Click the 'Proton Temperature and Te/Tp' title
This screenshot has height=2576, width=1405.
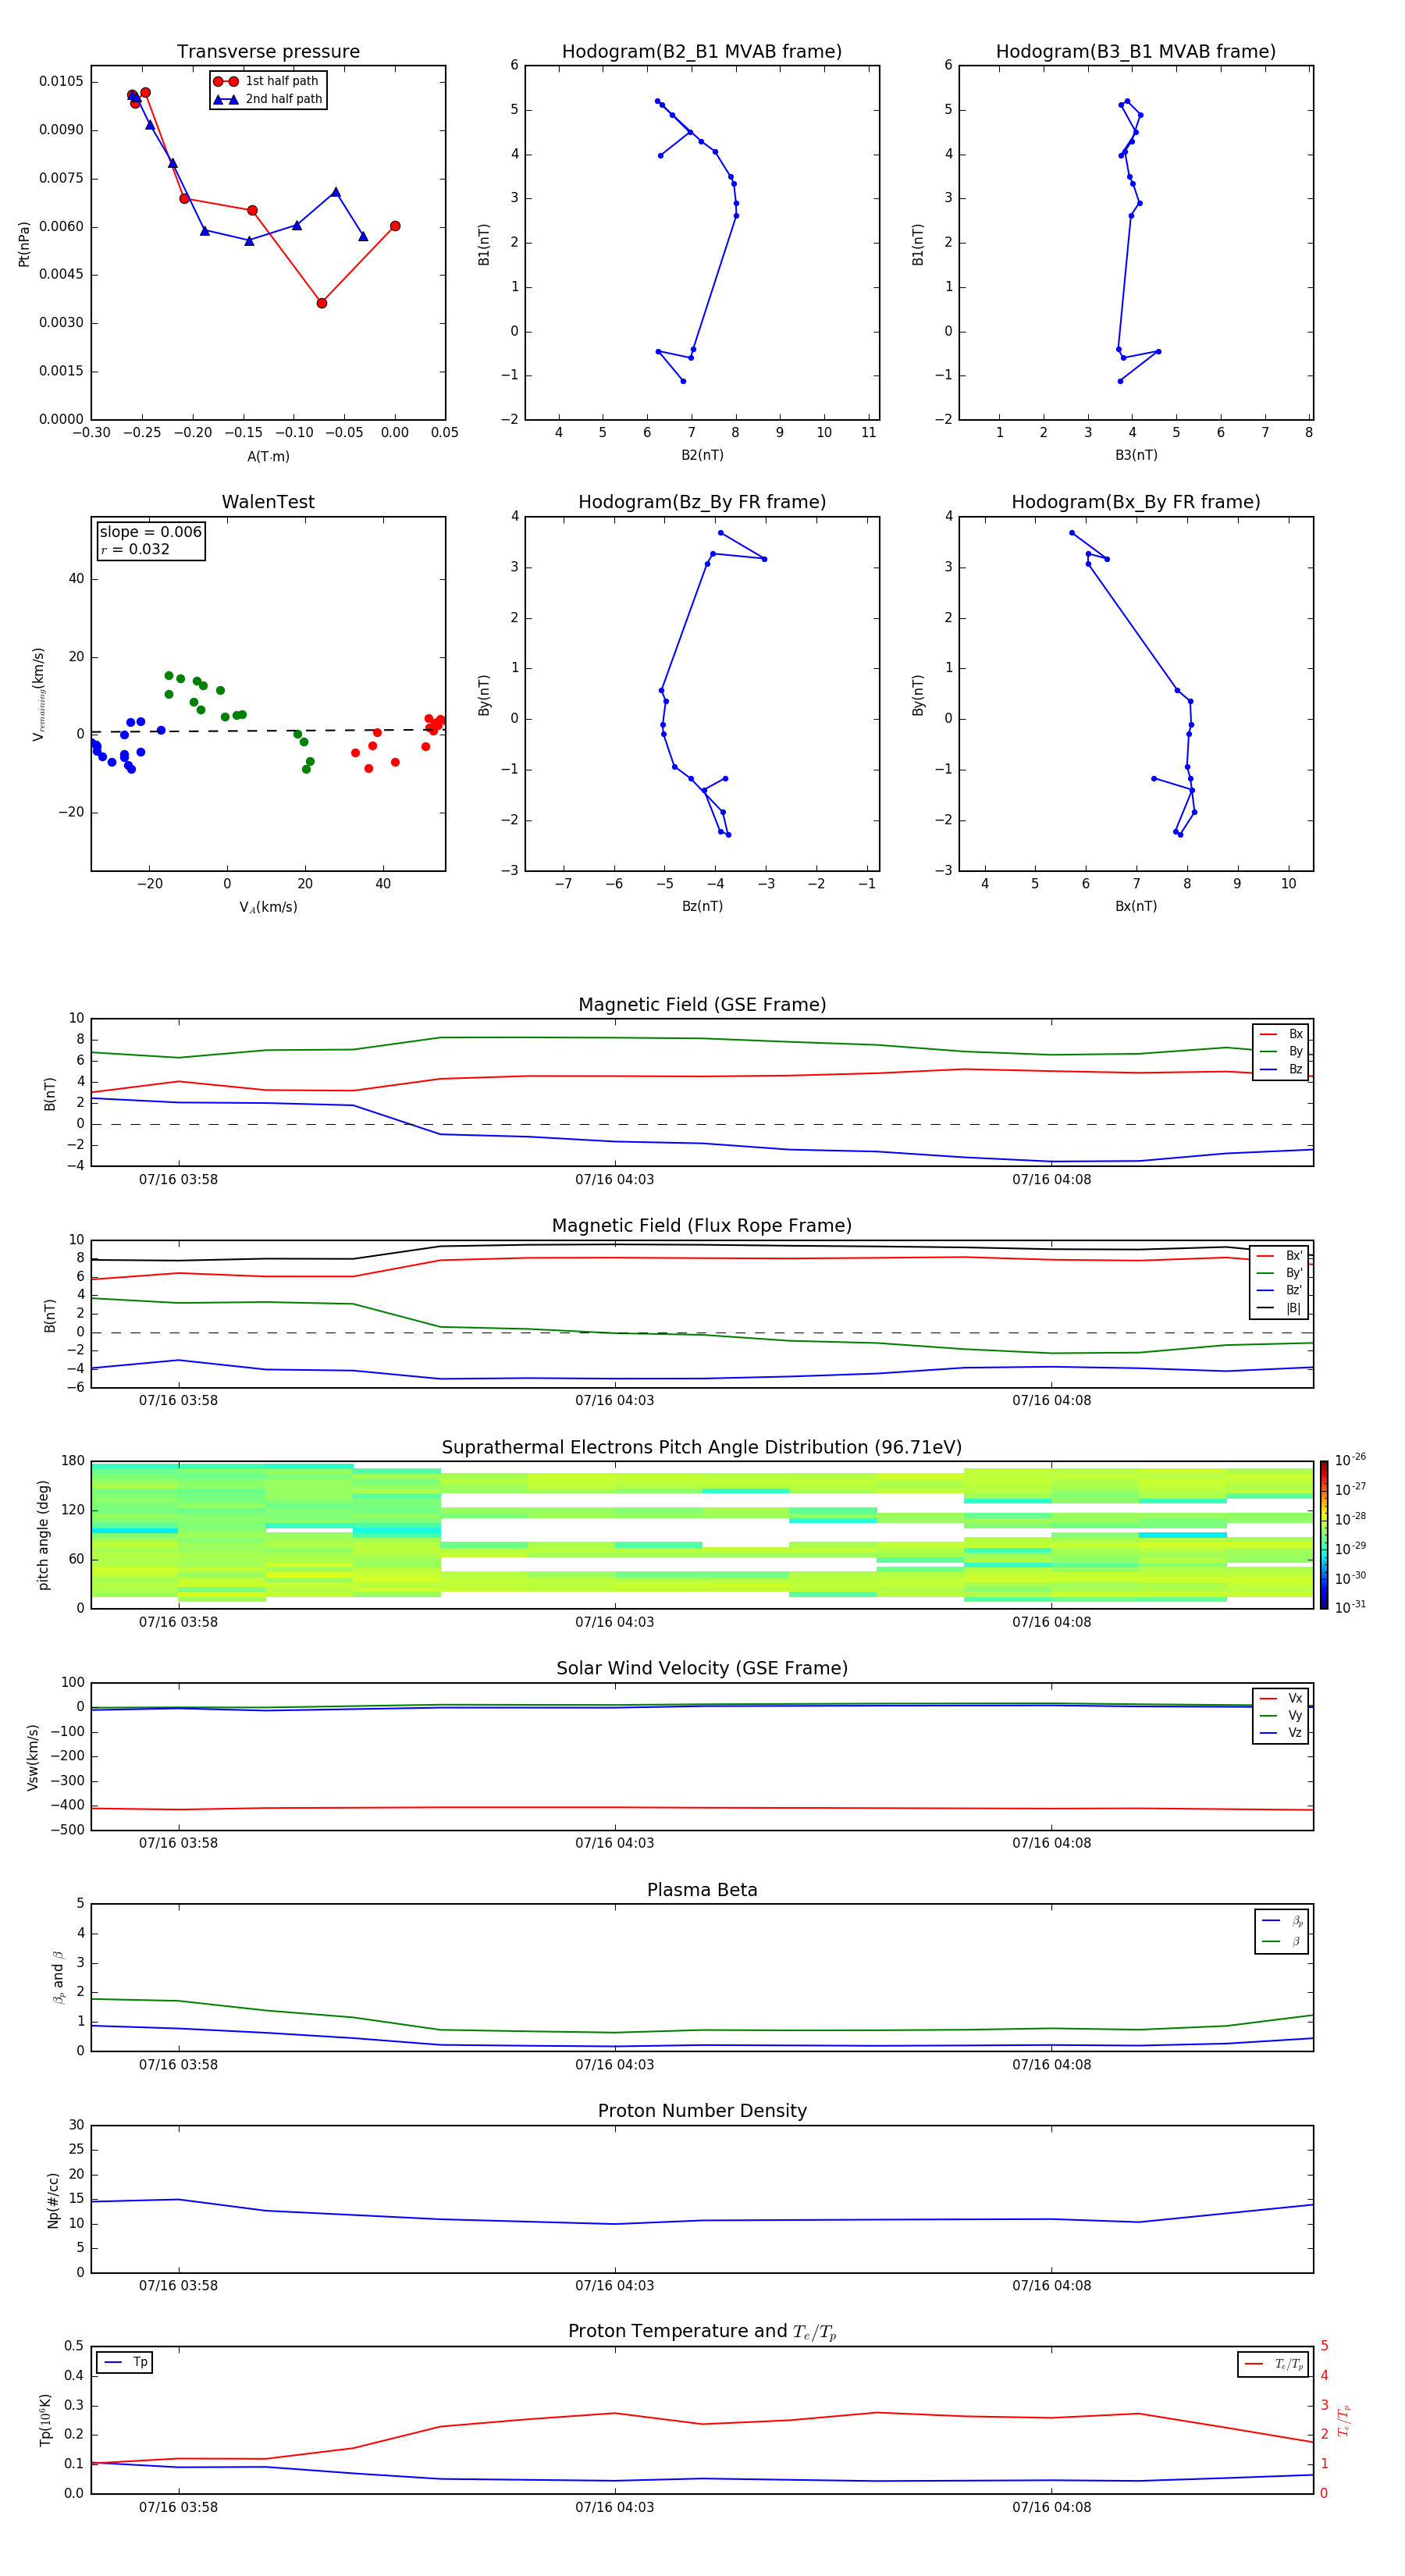(702, 2331)
